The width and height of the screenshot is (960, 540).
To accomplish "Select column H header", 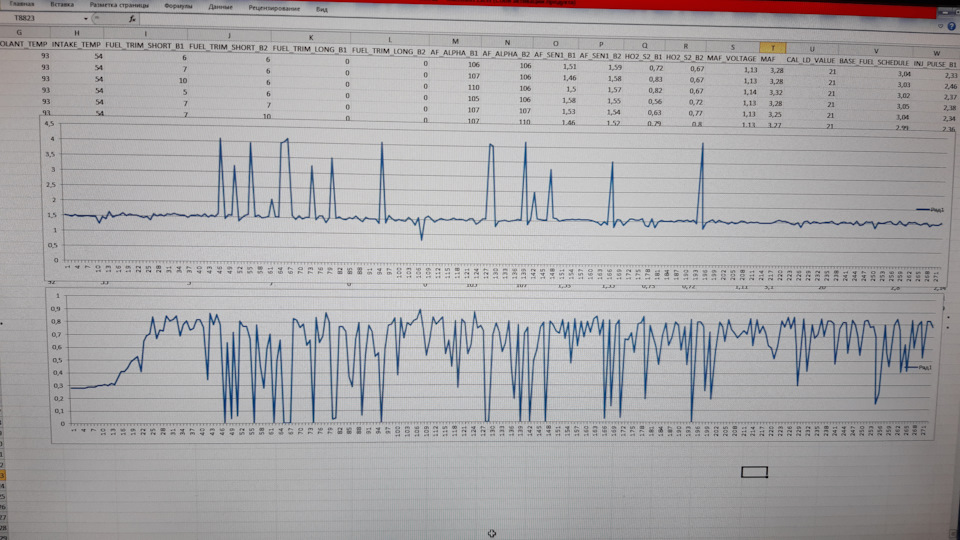I will click(x=77, y=33).
